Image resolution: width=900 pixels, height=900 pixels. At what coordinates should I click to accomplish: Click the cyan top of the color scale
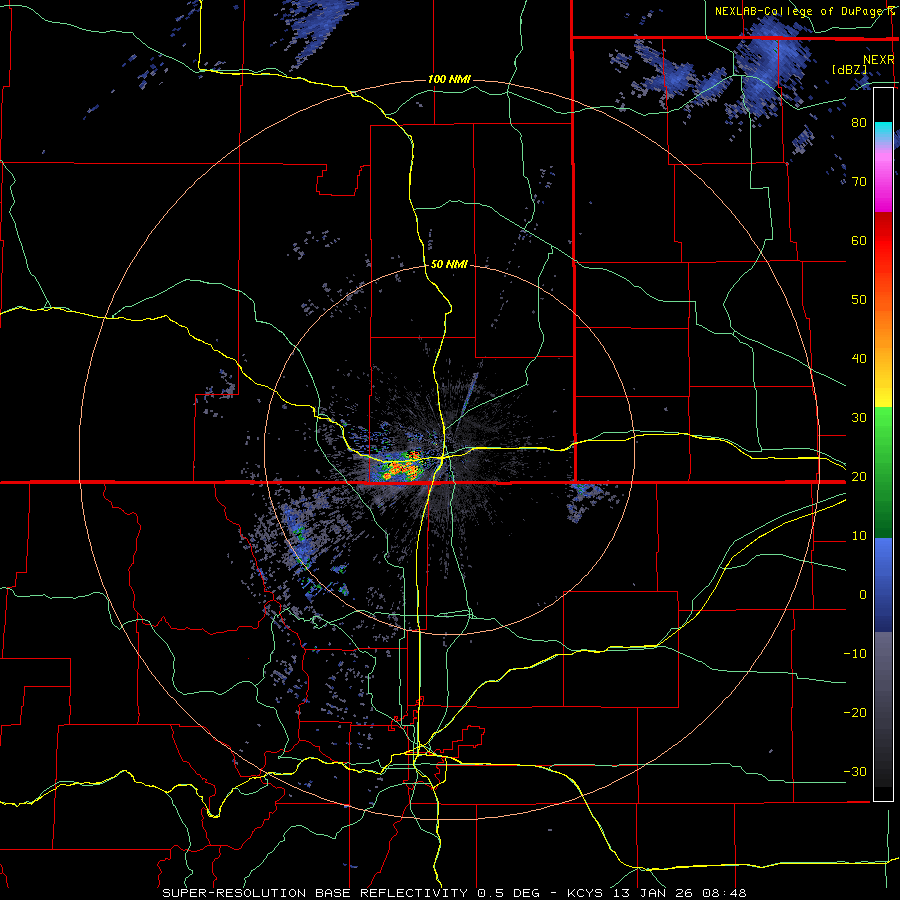pos(883,129)
